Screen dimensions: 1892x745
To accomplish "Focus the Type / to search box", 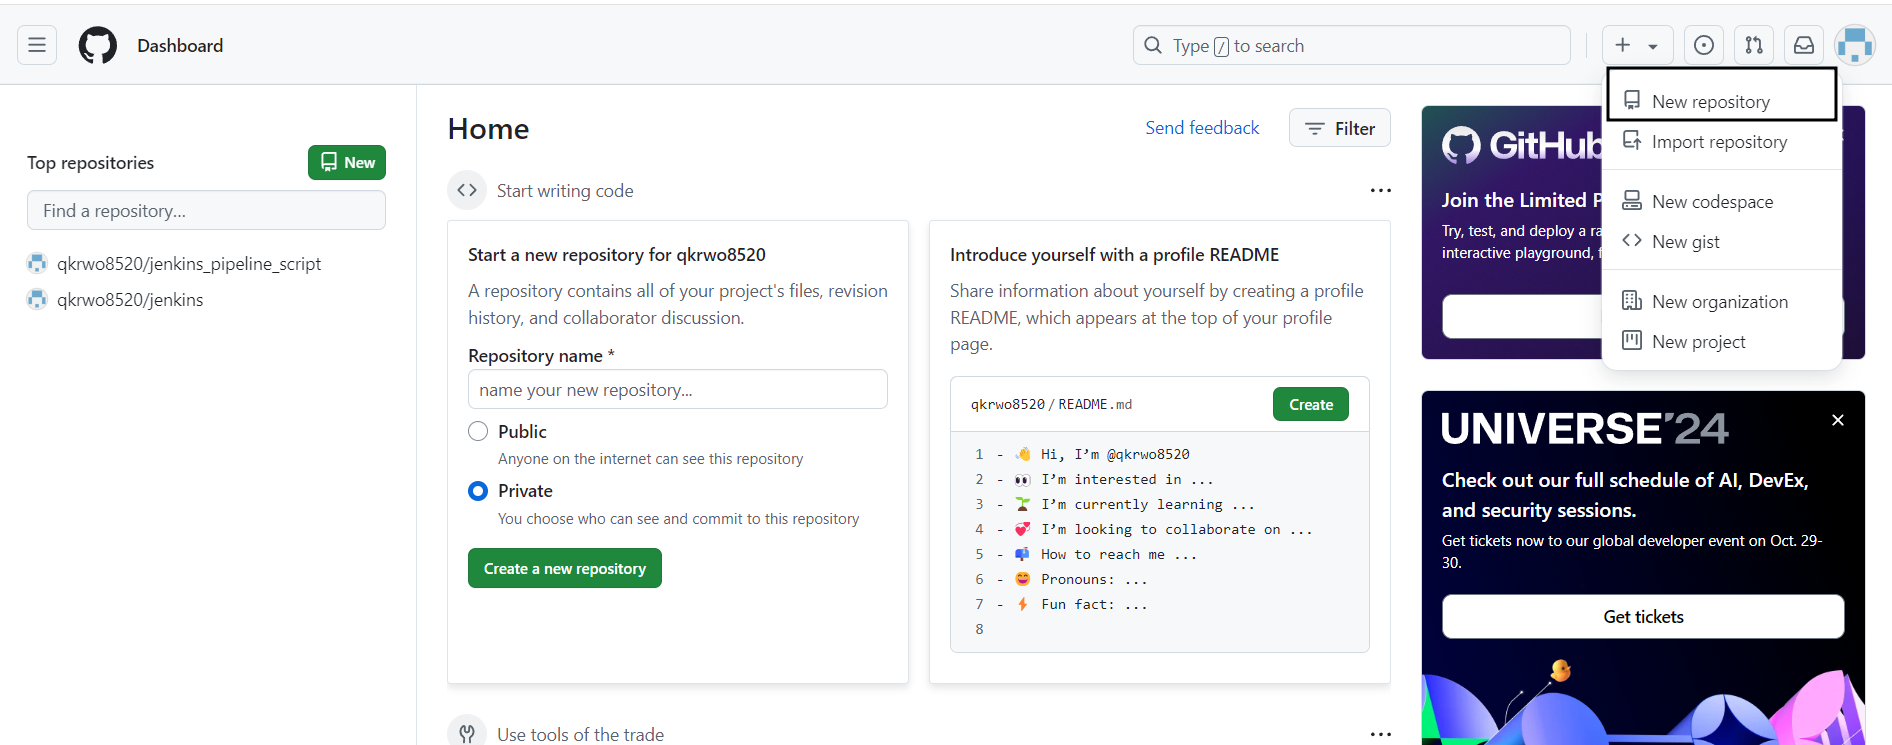I will pyautogui.click(x=1352, y=45).
